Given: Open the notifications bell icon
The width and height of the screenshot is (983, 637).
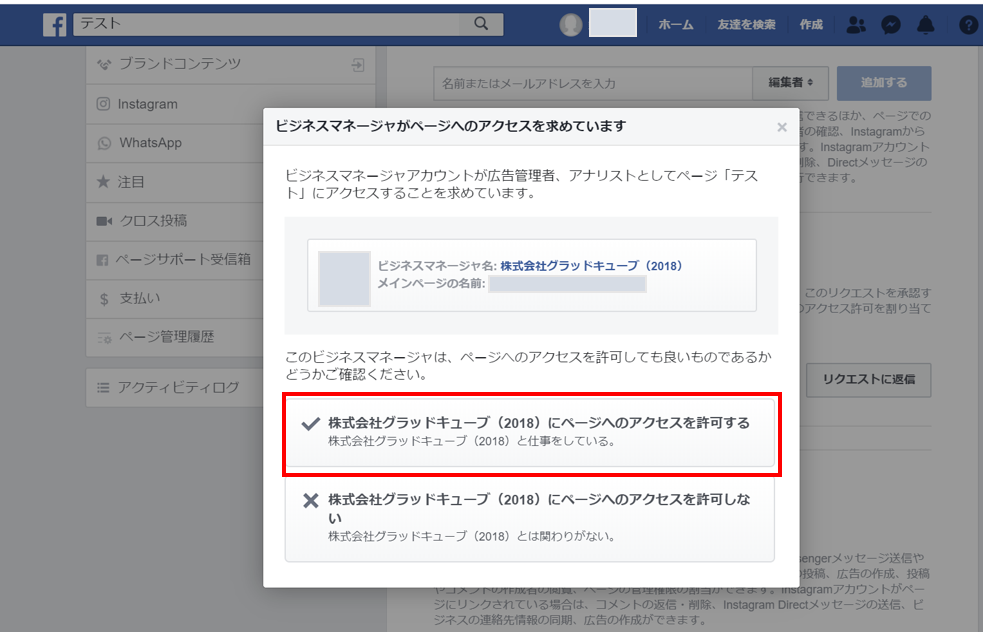Looking at the screenshot, I should tap(925, 24).
